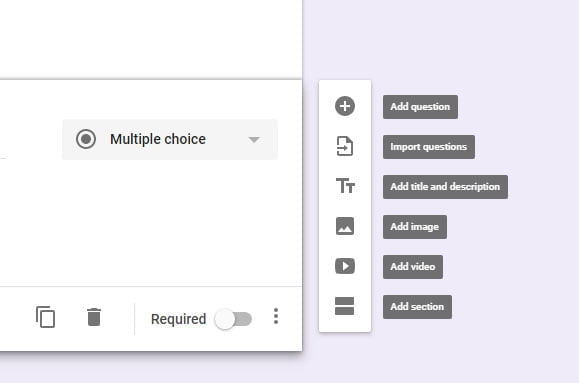Image resolution: width=579 pixels, height=383 pixels.
Task: Insert a picture with the image icon
Action: [345, 226]
